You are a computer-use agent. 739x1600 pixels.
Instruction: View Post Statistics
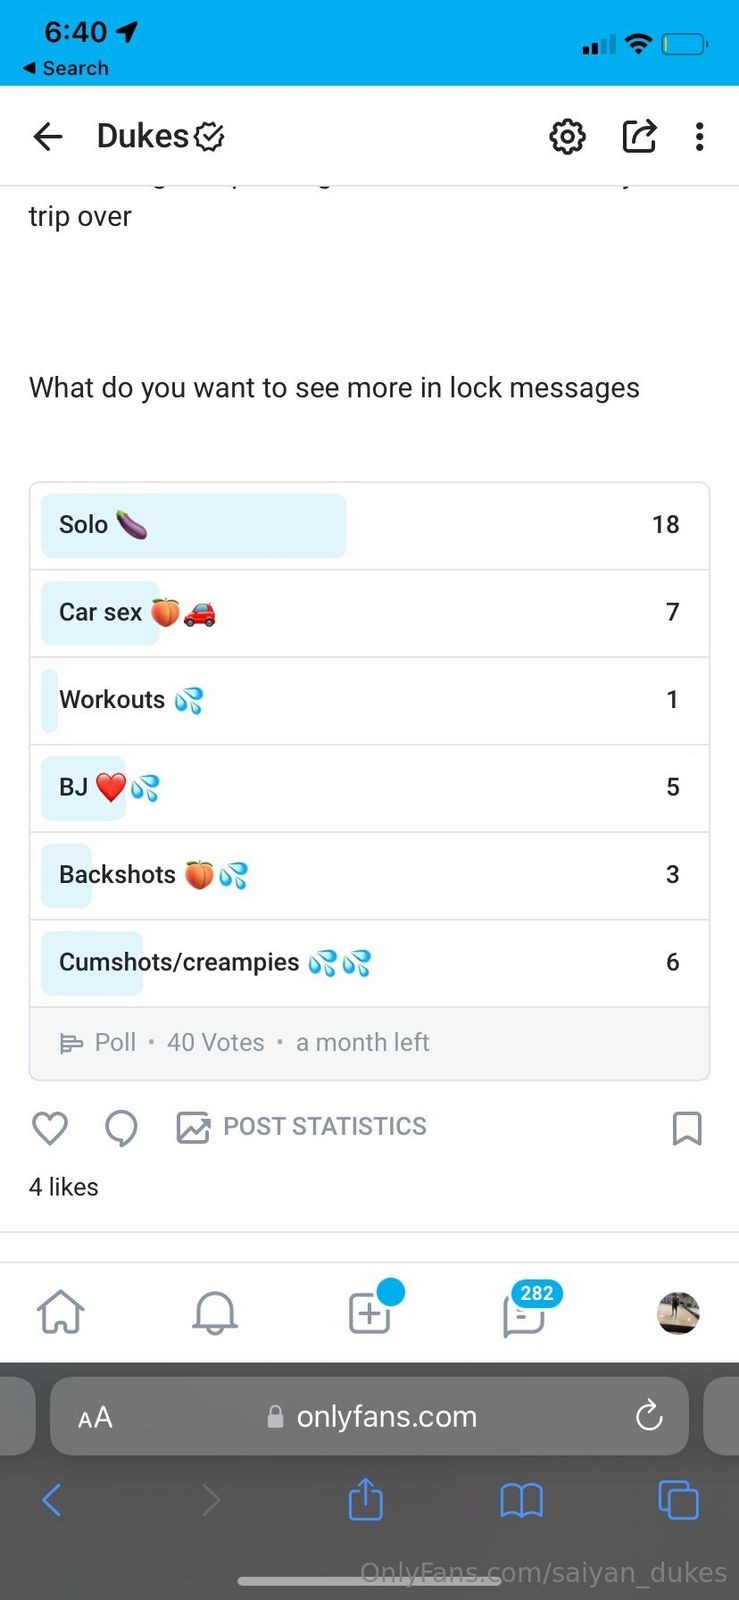pyautogui.click(x=302, y=1127)
